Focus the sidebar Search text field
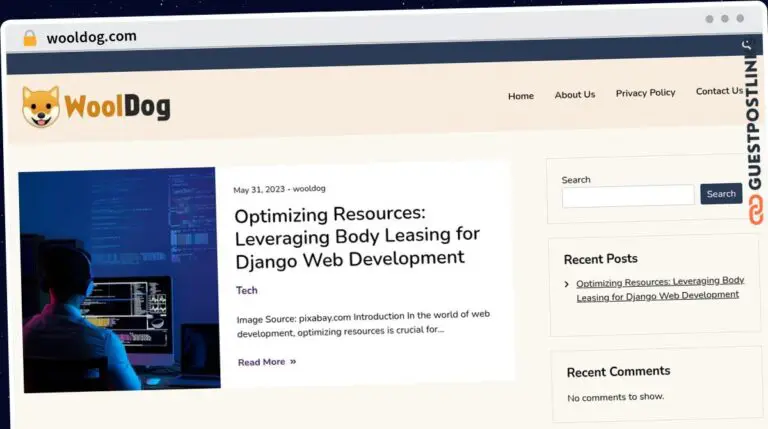 [627, 196]
